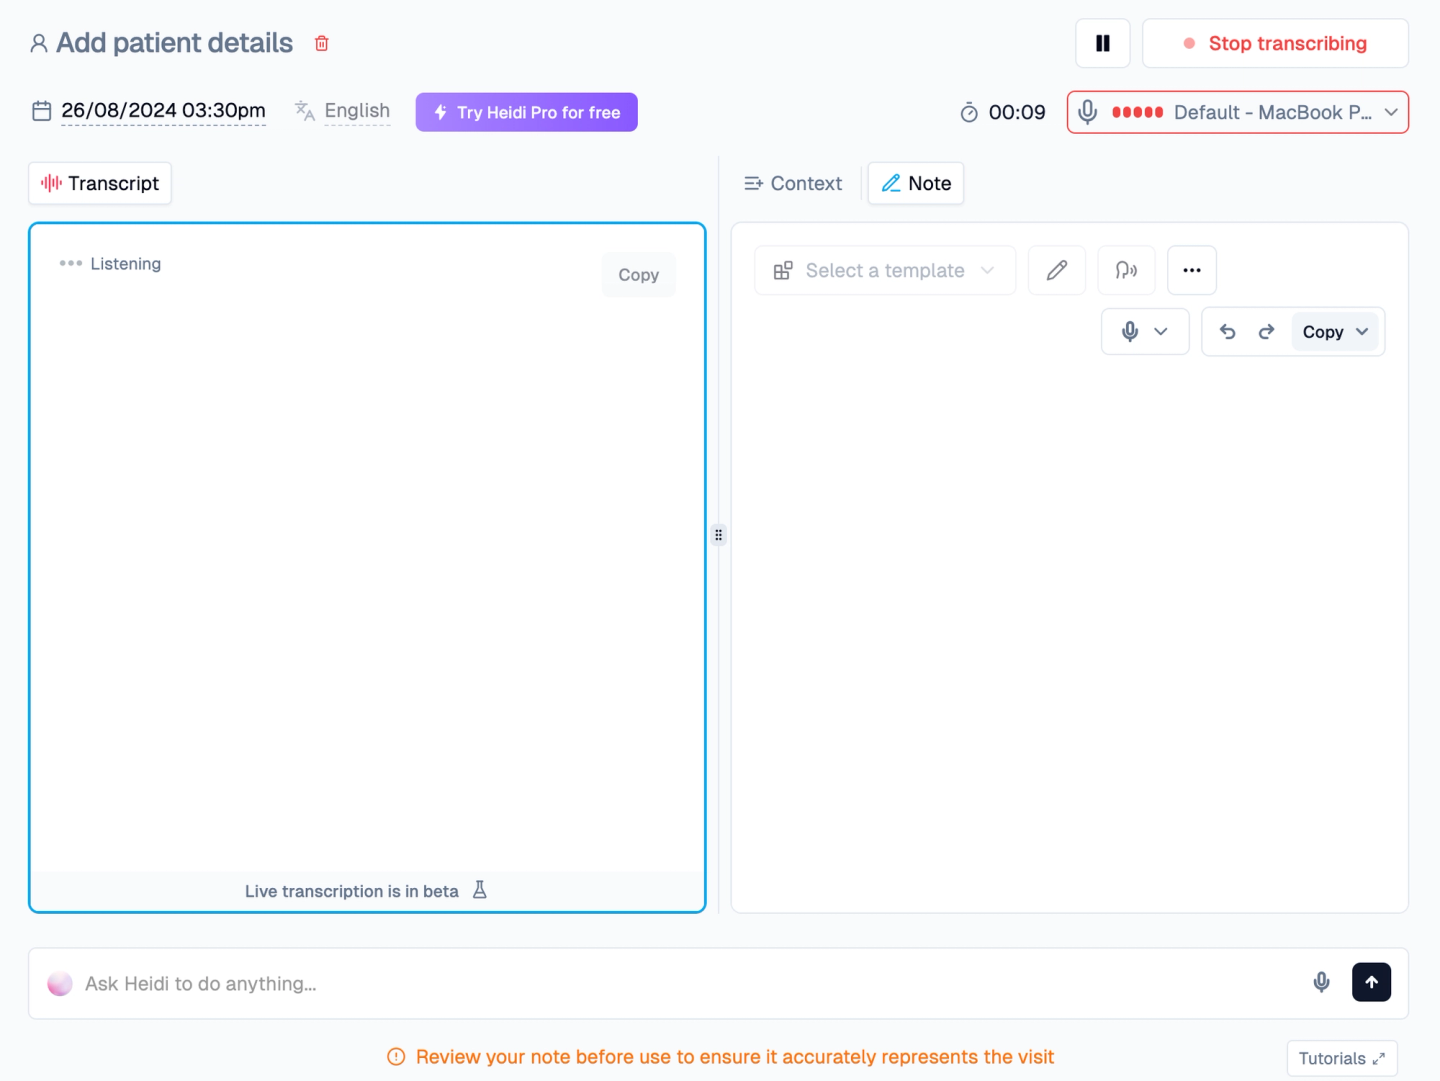Image resolution: width=1440 pixels, height=1081 pixels.
Task: Click the microphone icon in device selector
Action: click(1088, 112)
